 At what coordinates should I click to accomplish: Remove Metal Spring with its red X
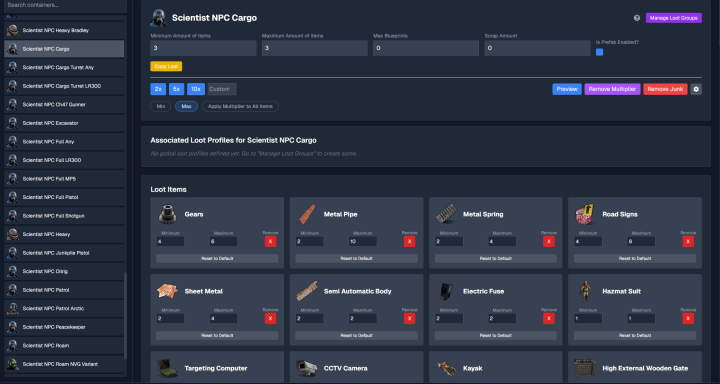pos(549,242)
